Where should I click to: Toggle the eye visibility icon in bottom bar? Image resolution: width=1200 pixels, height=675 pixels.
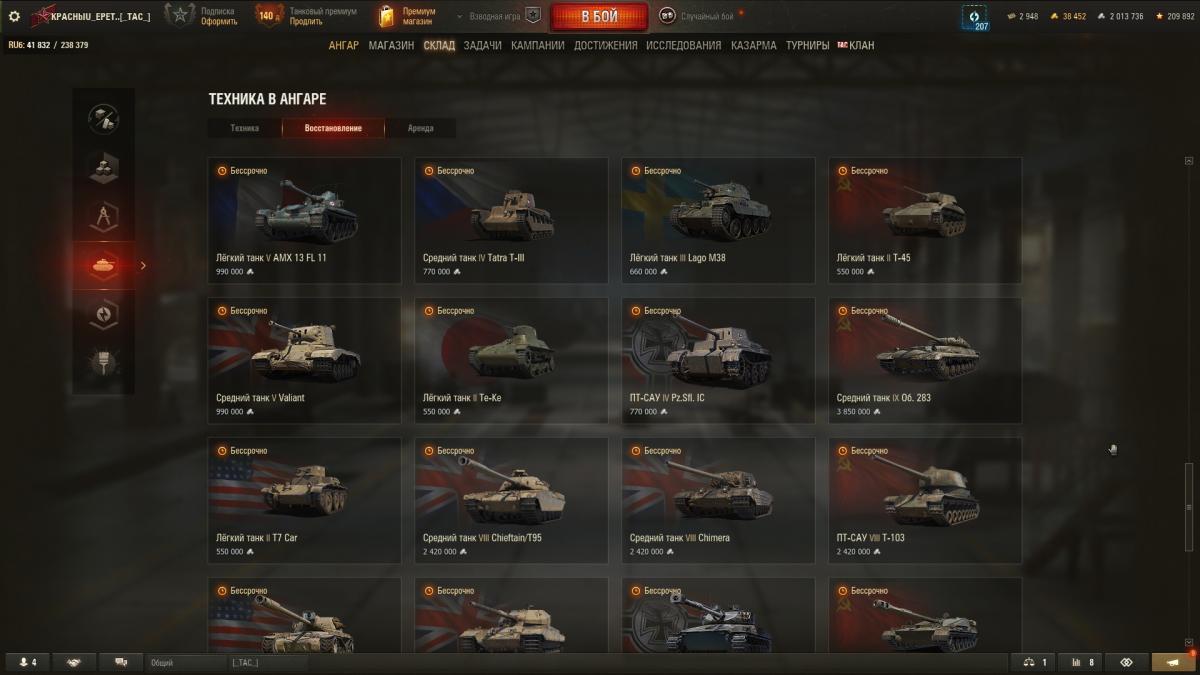[1125, 662]
